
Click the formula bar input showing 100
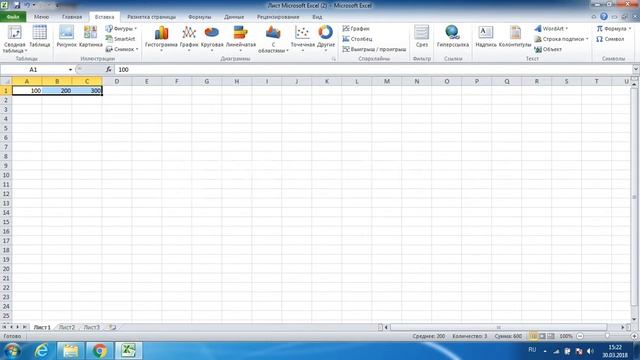point(373,69)
